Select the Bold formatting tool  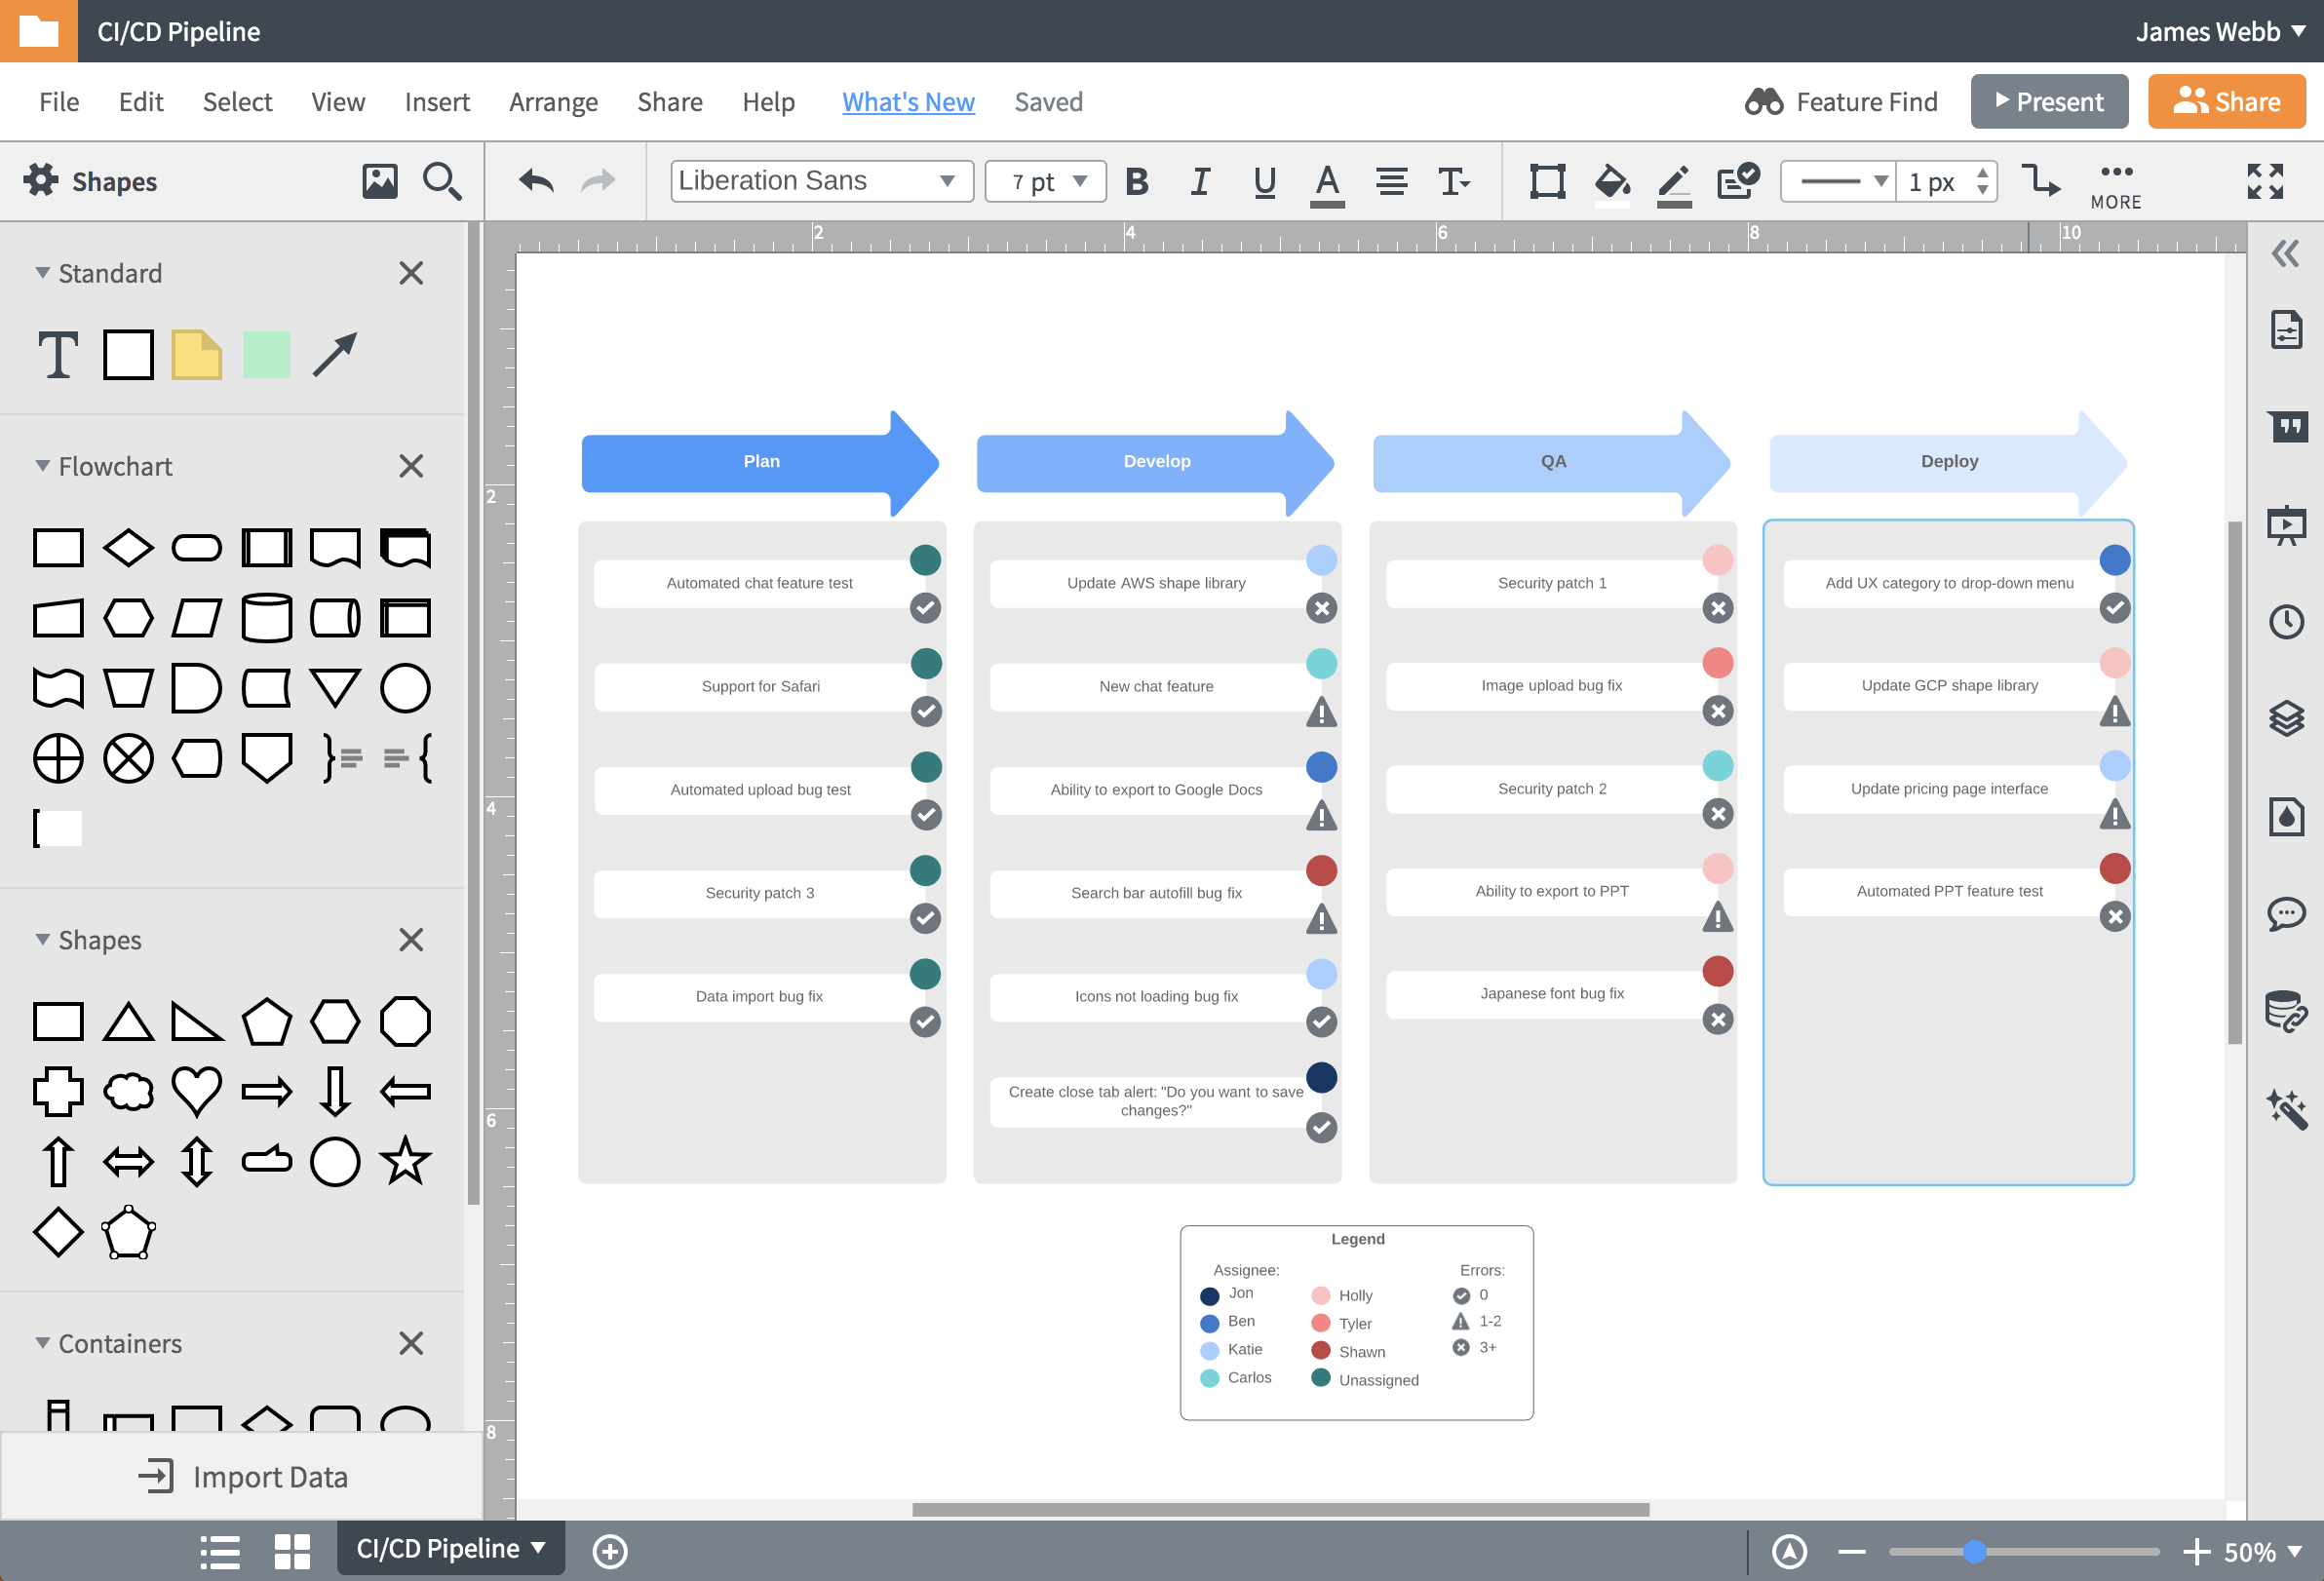(1139, 180)
